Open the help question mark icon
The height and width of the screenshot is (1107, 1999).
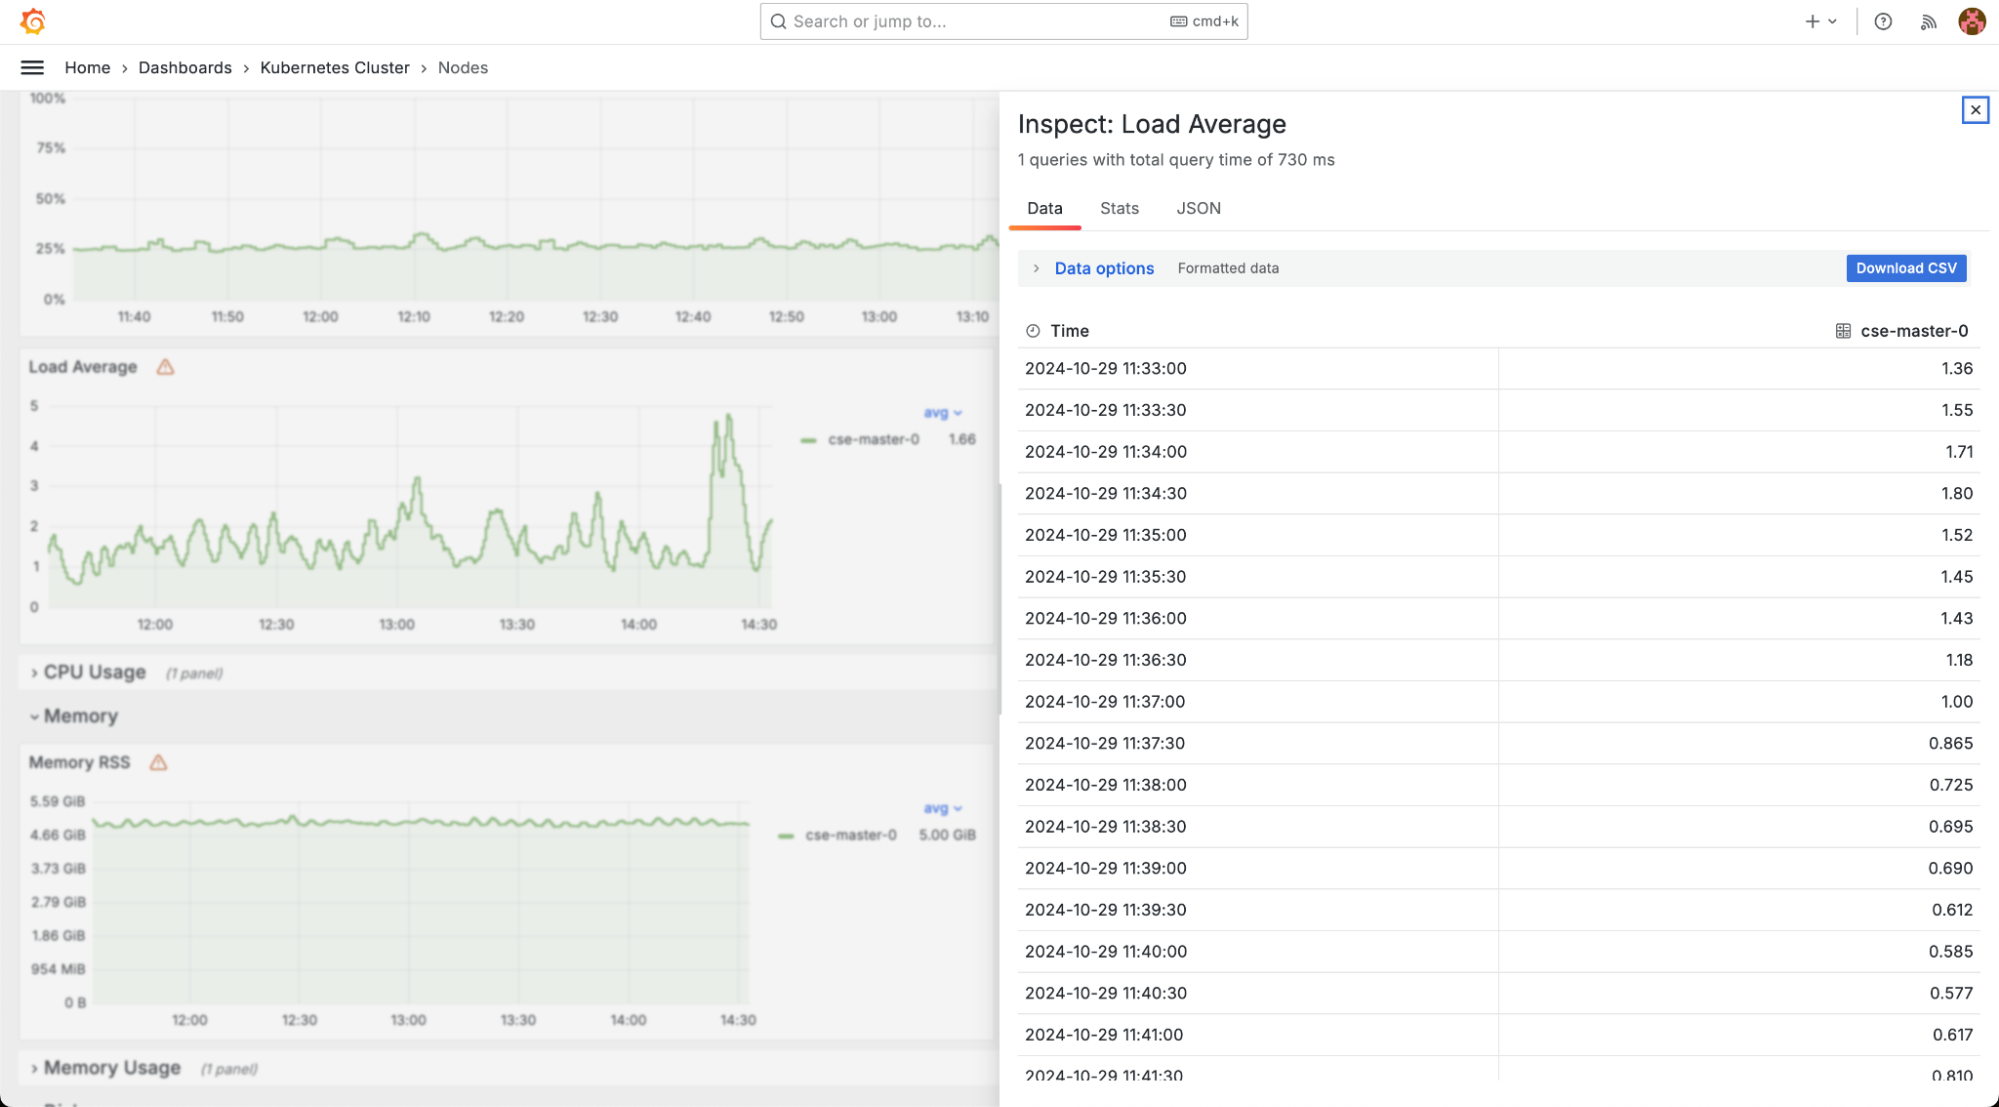1883,21
